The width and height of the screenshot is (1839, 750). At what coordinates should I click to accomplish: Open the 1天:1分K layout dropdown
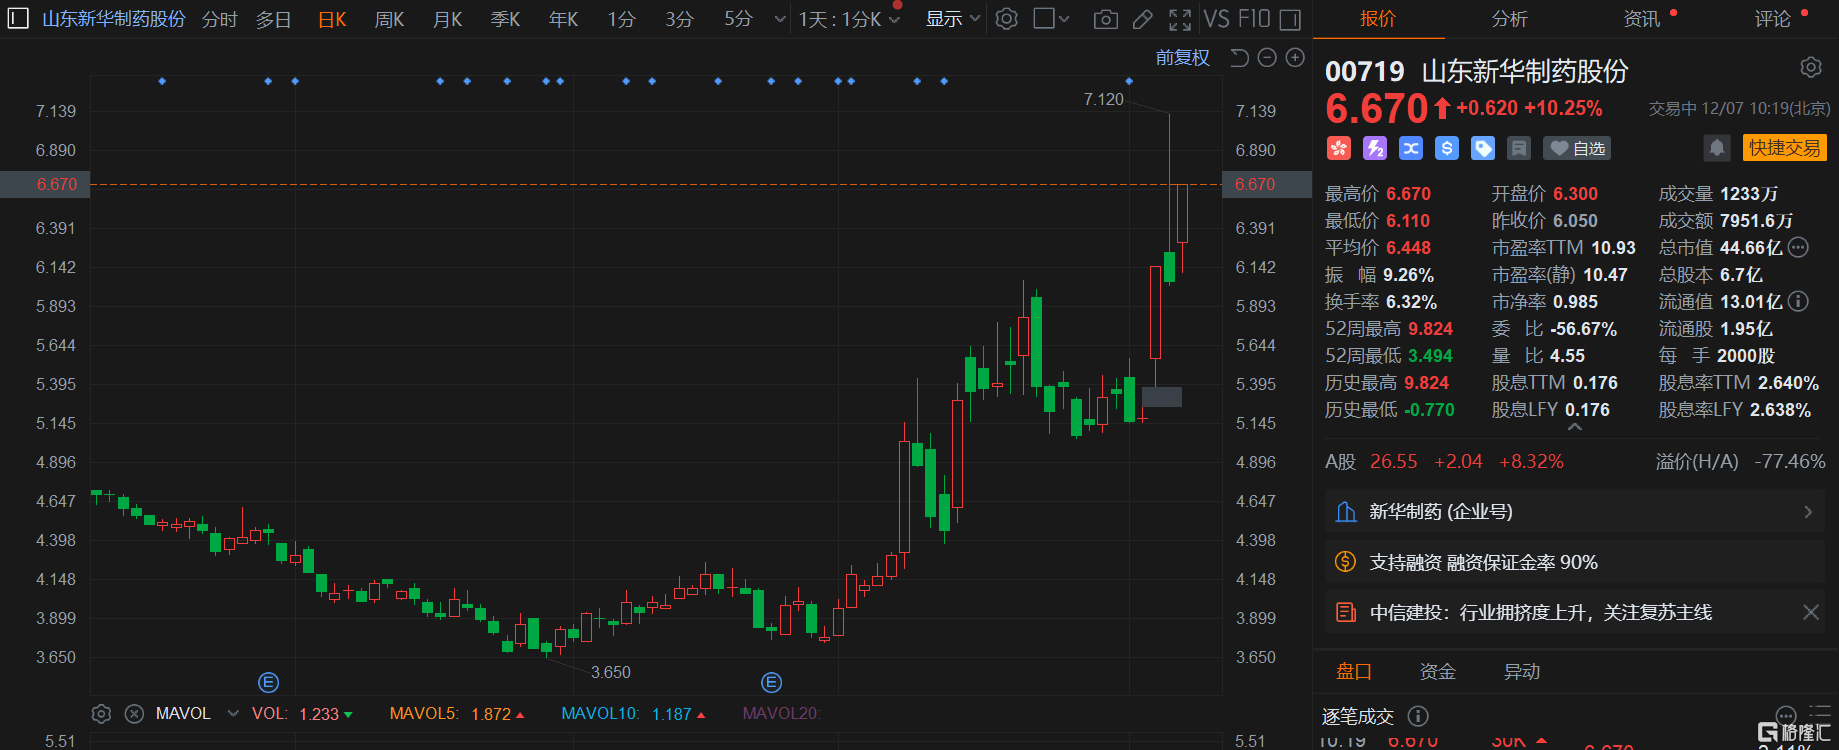(849, 19)
